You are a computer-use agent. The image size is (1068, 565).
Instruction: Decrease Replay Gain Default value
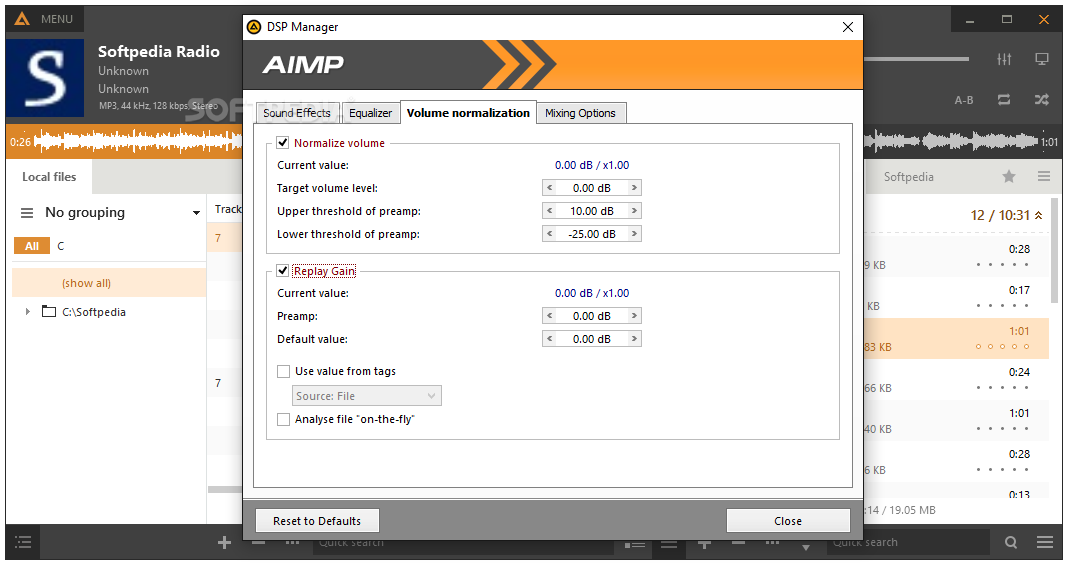(x=550, y=339)
